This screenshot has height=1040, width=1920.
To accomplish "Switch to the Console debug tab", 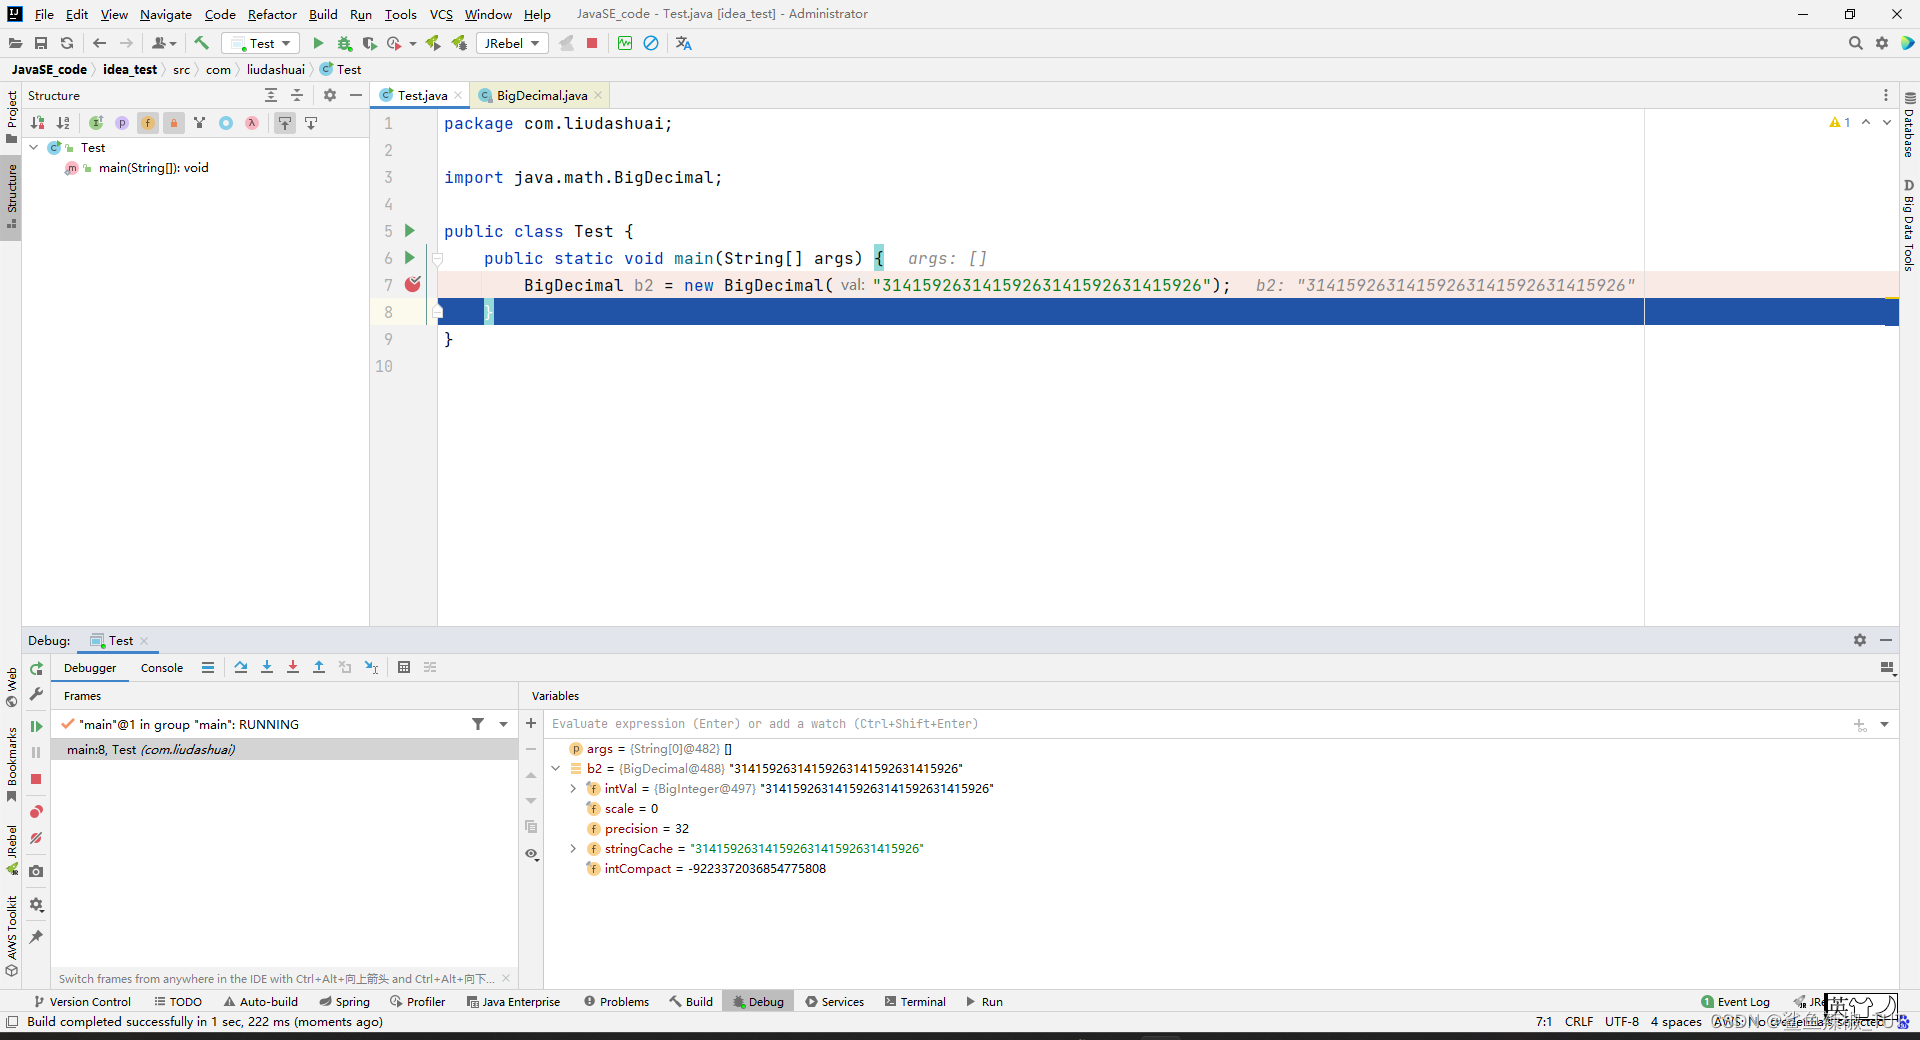I will (x=162, y=667).
